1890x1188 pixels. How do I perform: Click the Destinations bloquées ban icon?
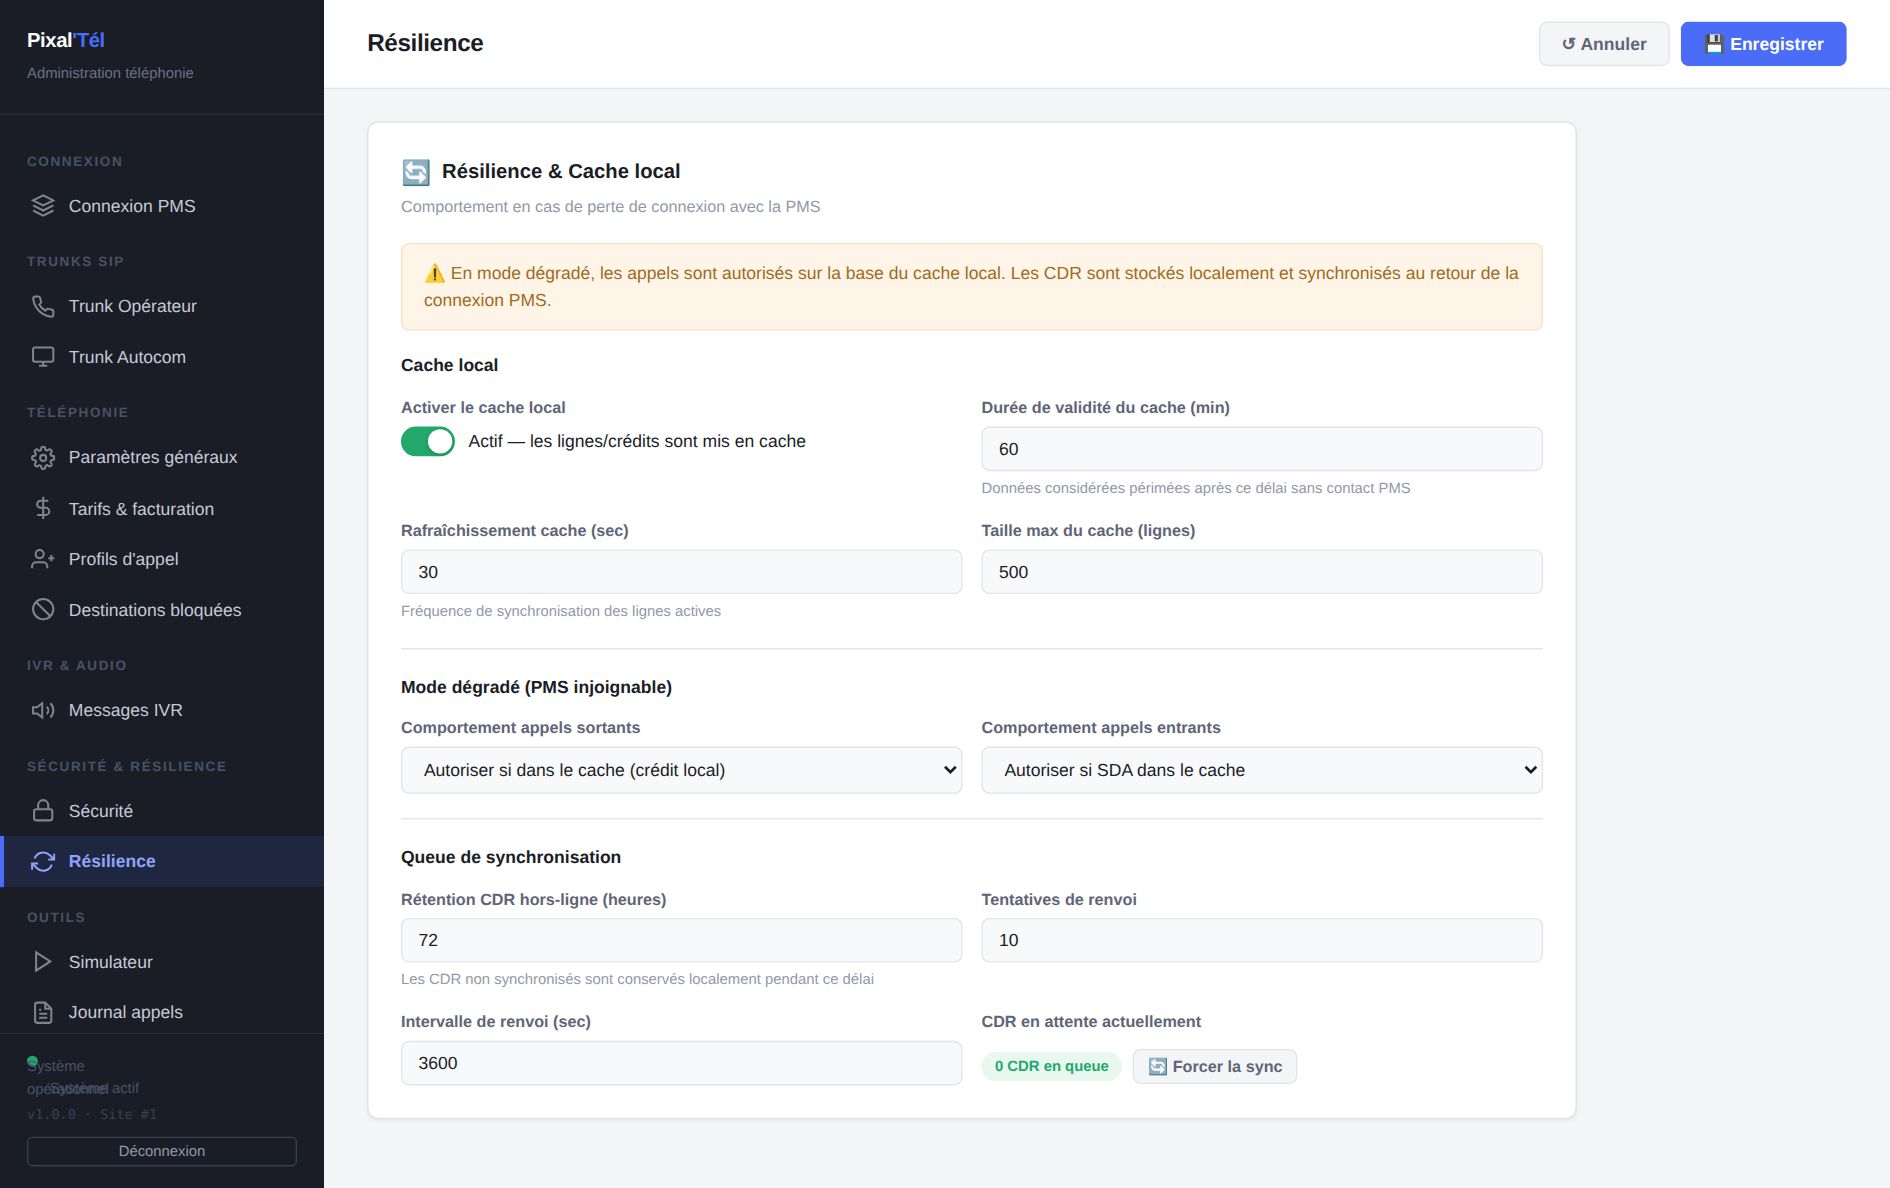pyautogui.click(x=43, y=609)
